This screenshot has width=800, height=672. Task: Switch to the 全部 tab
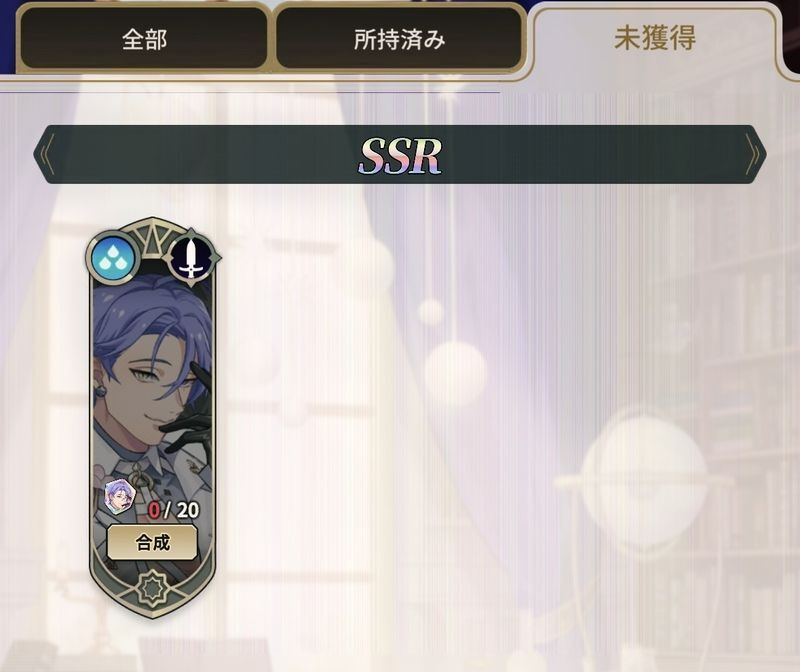click(x=144, y=39)
